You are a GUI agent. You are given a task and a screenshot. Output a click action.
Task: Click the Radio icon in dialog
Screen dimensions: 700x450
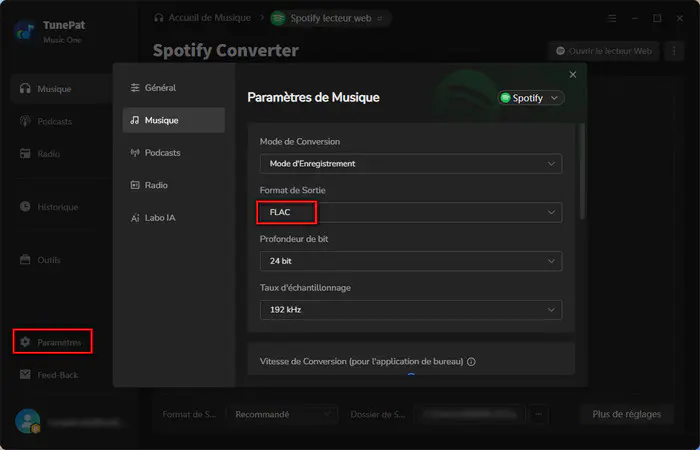pyautogui.click(x=135, y=185)
